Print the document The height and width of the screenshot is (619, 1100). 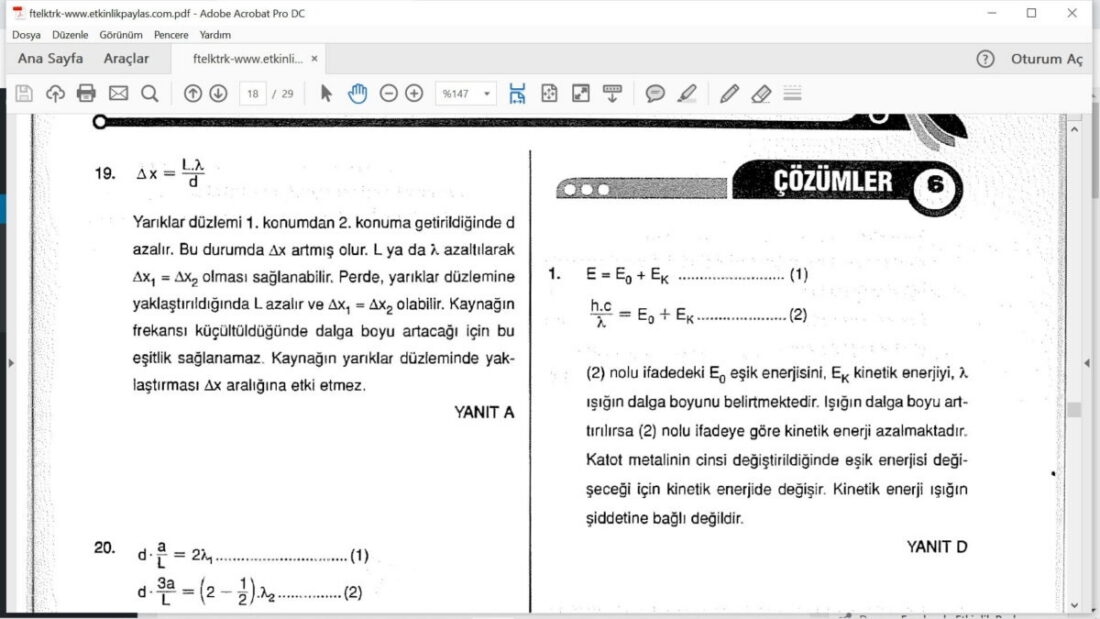click(86, 93)
